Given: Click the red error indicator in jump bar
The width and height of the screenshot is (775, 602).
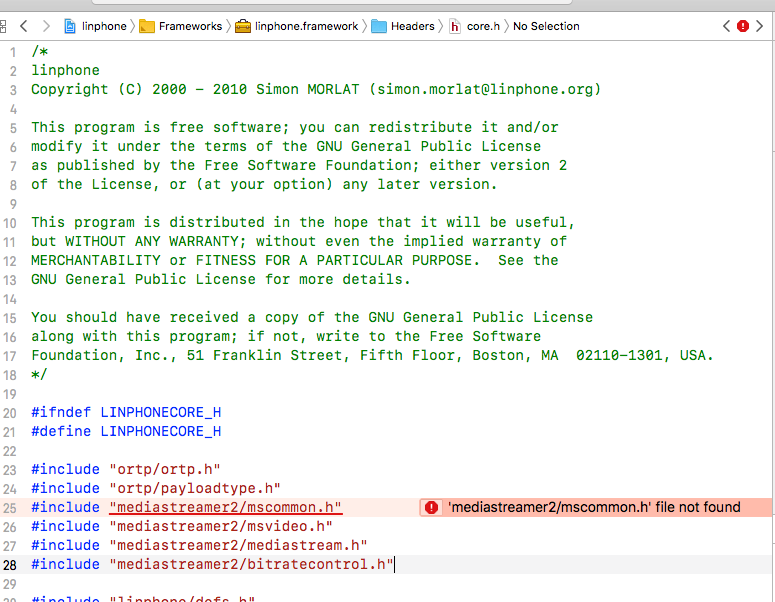Looking at the screenshot, I should click(742, 26).
